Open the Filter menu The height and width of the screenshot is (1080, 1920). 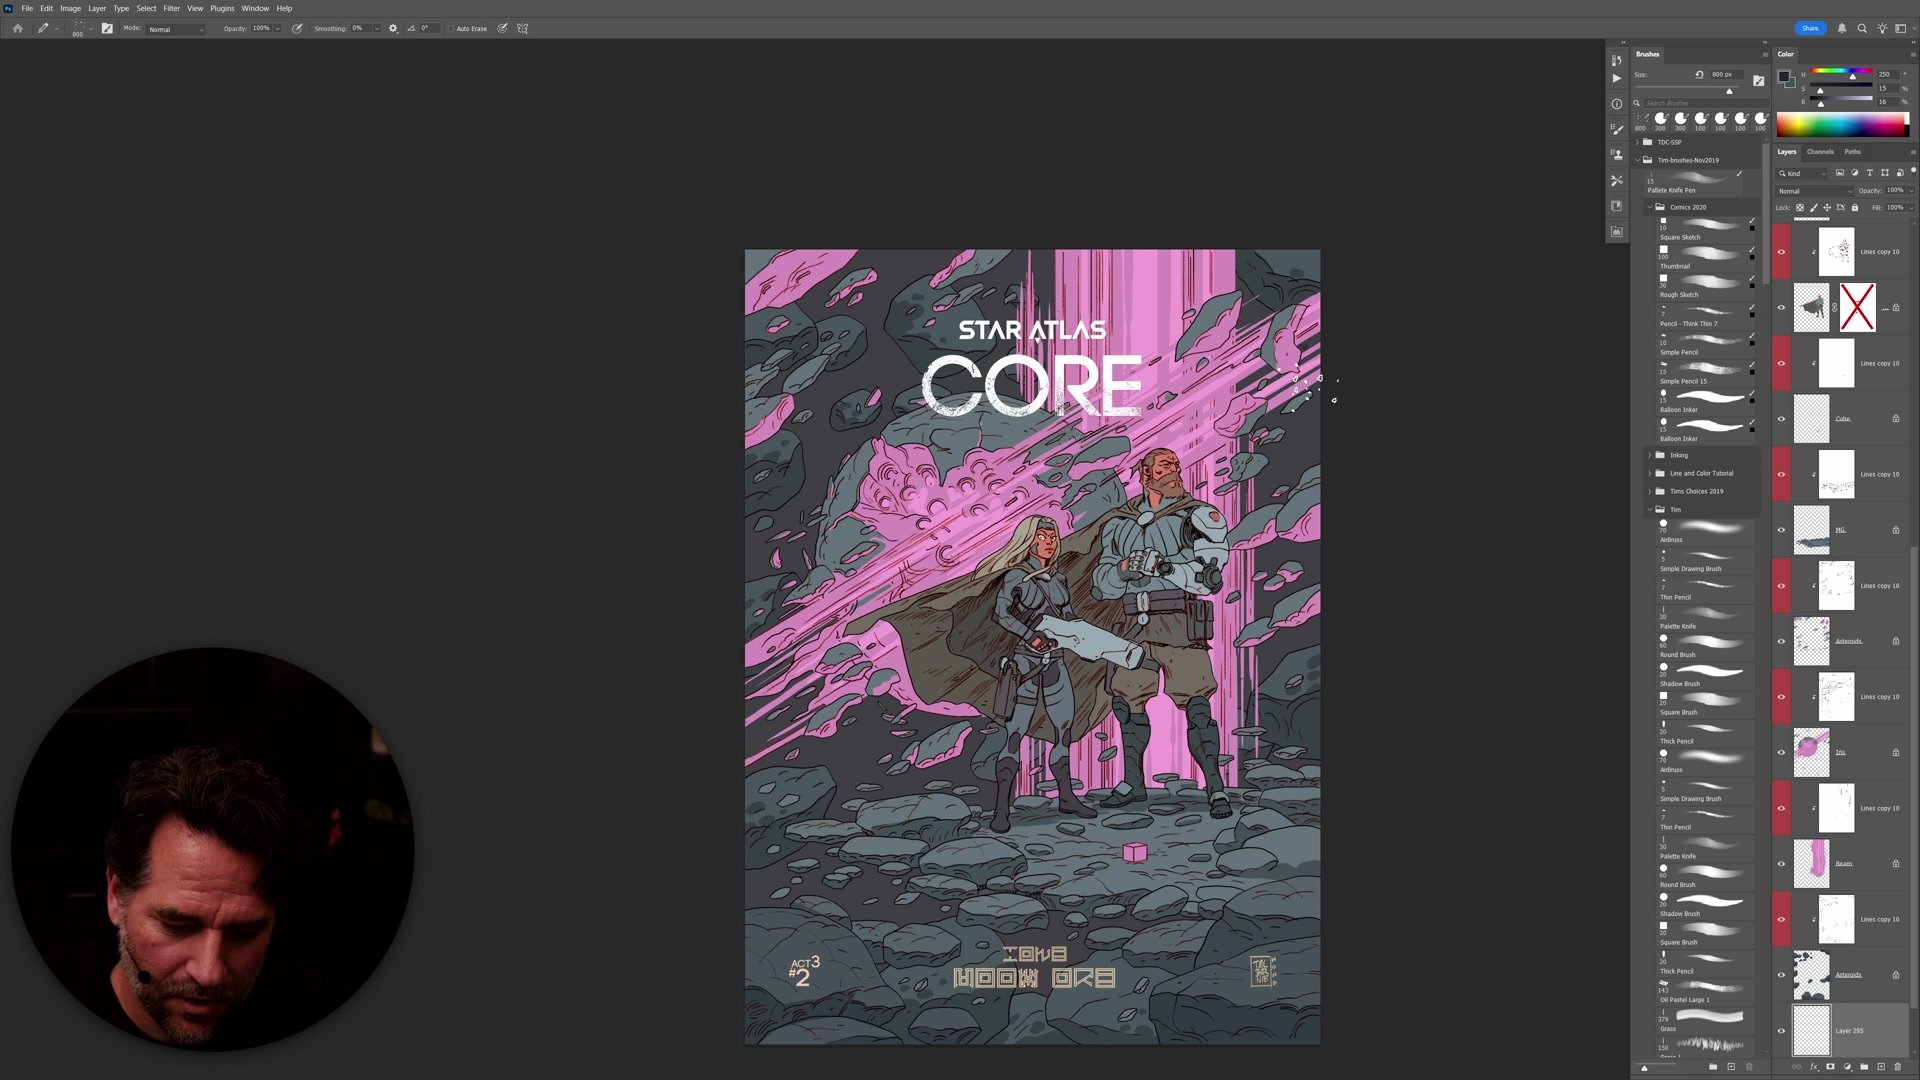tap(171, 8)
